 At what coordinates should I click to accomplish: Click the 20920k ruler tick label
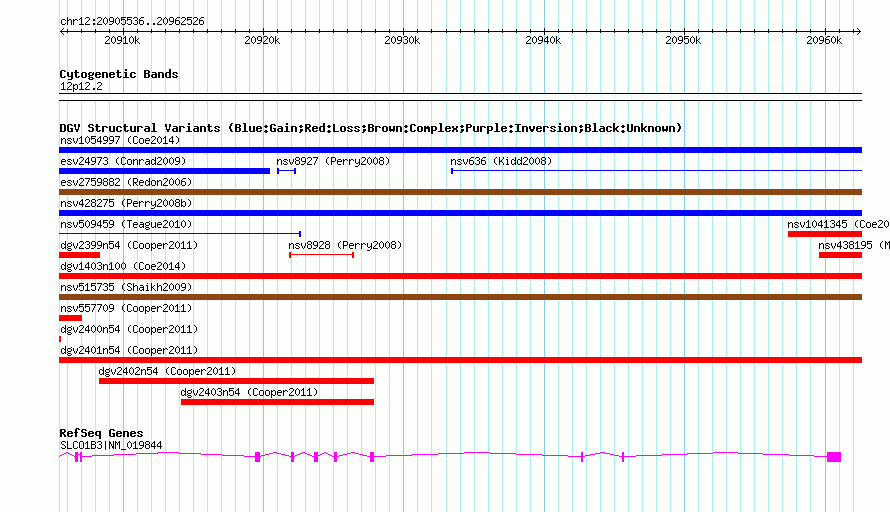[262, 40]
